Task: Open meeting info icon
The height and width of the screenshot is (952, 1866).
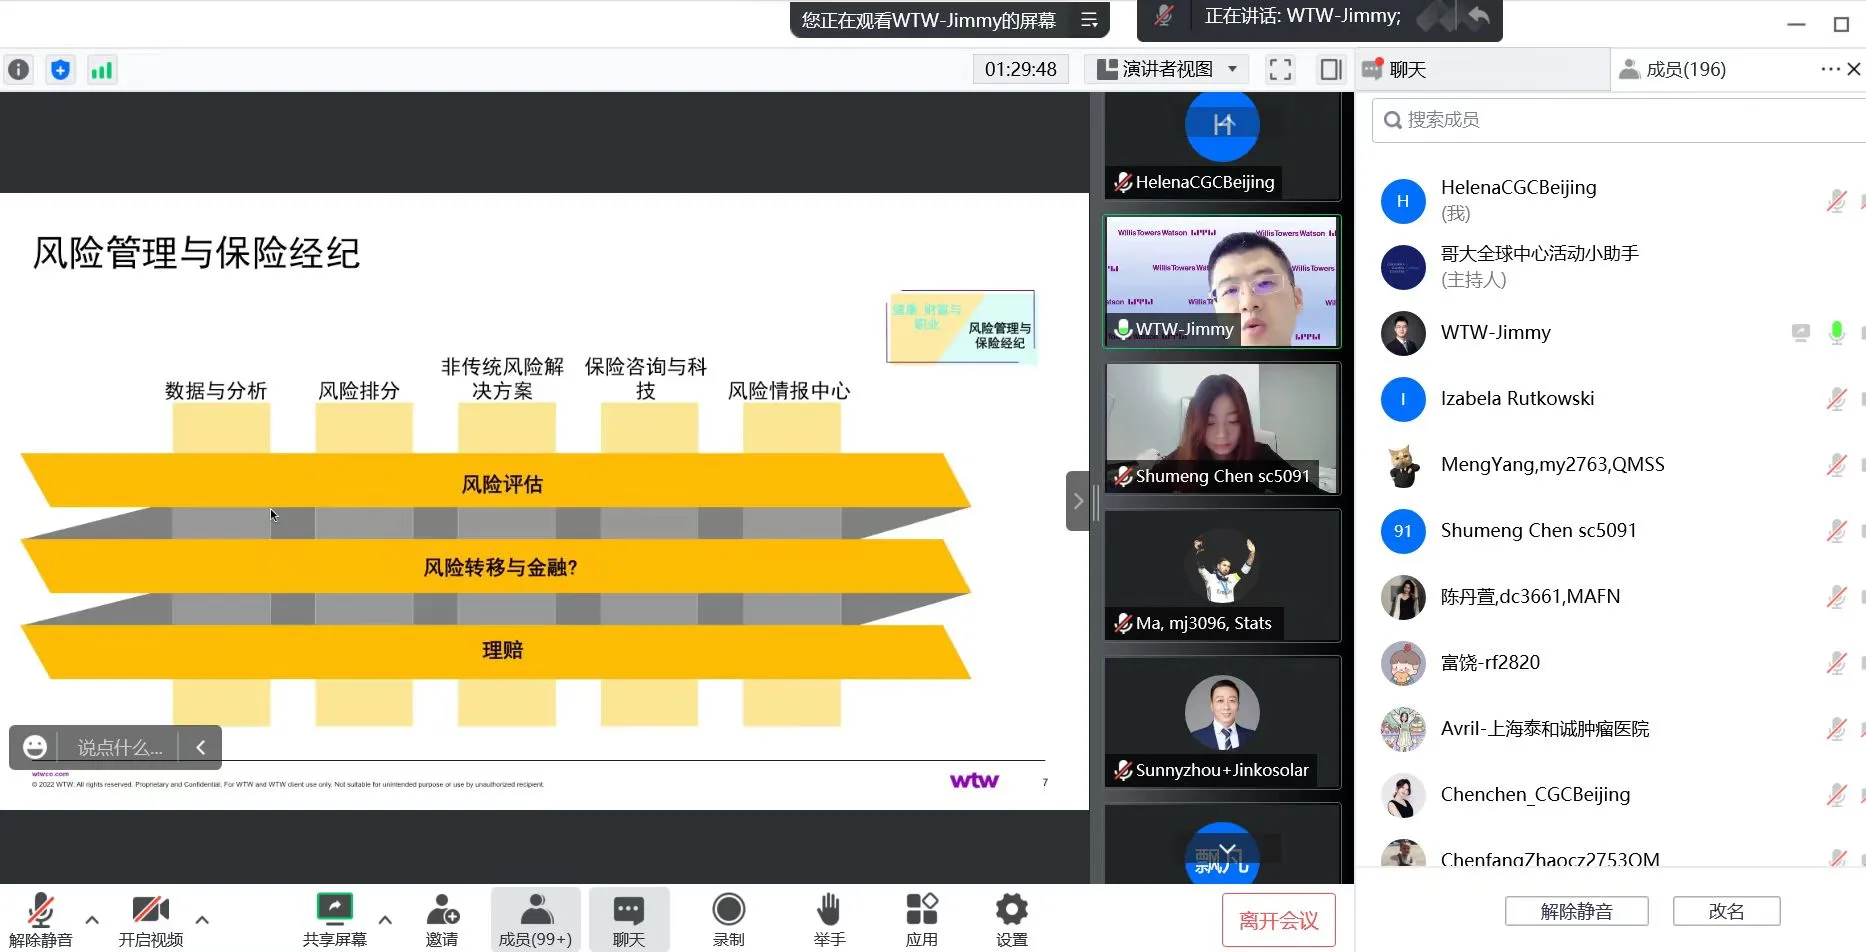Action: point(19,70)
